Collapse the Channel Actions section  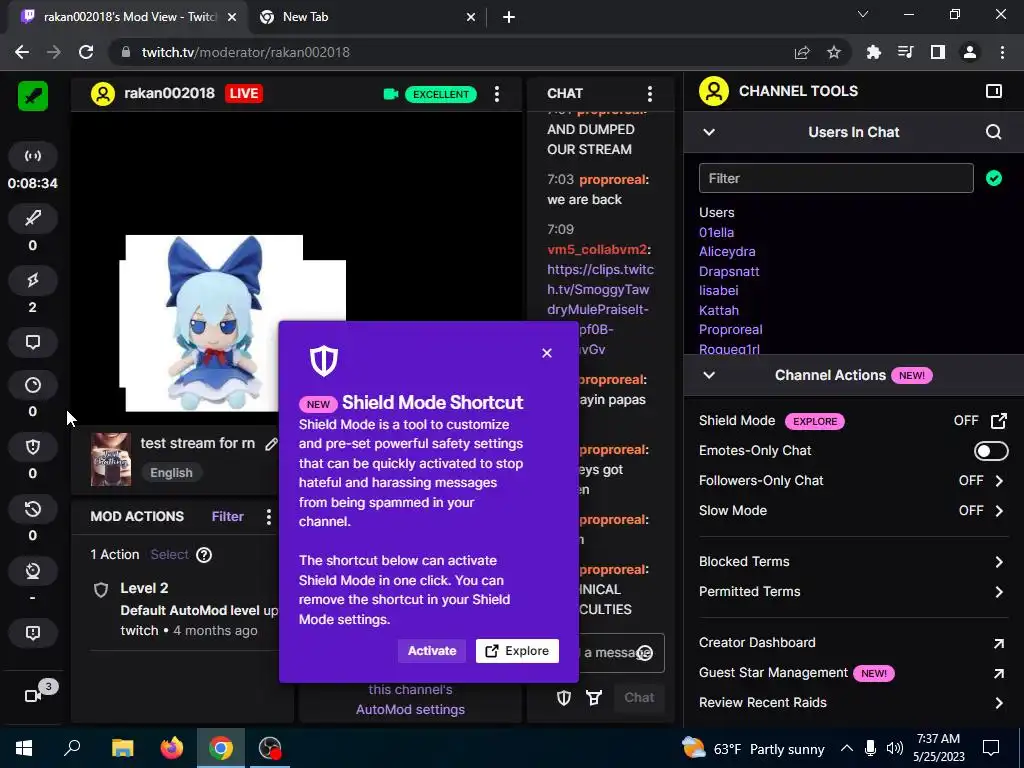point(709,376)
